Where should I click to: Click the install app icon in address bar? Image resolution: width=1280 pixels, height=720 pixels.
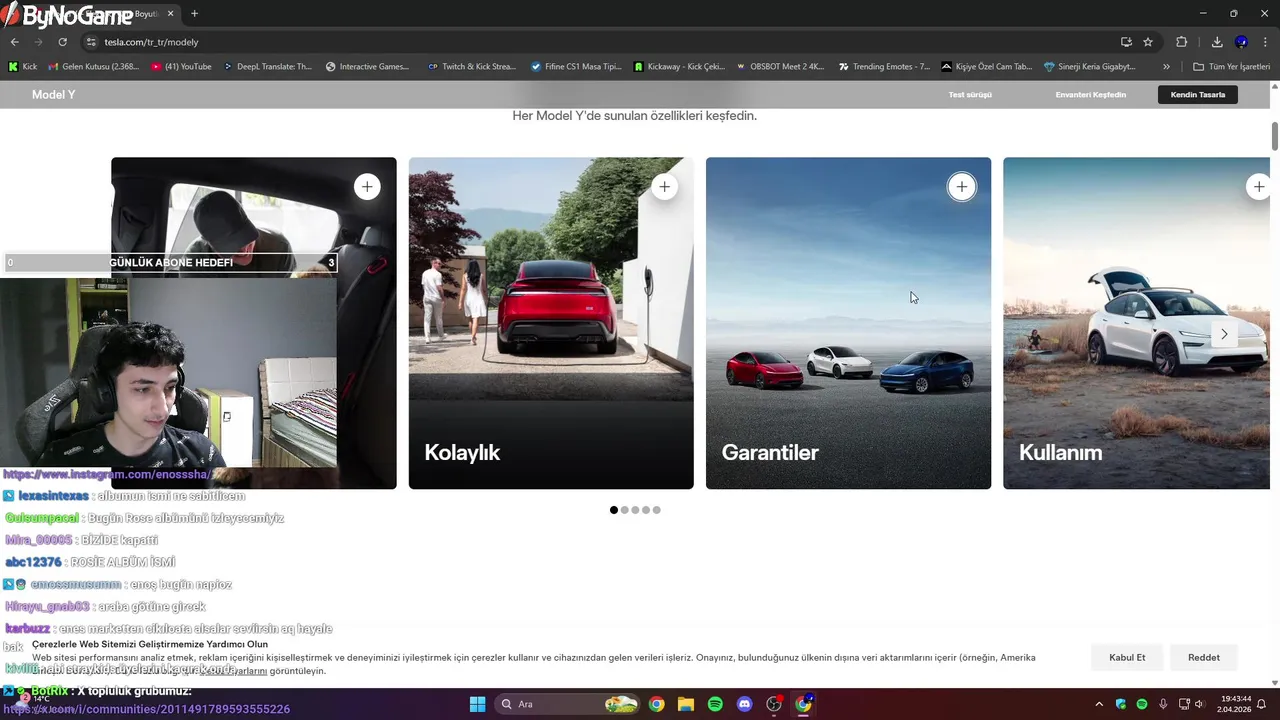click(1126, 42)
